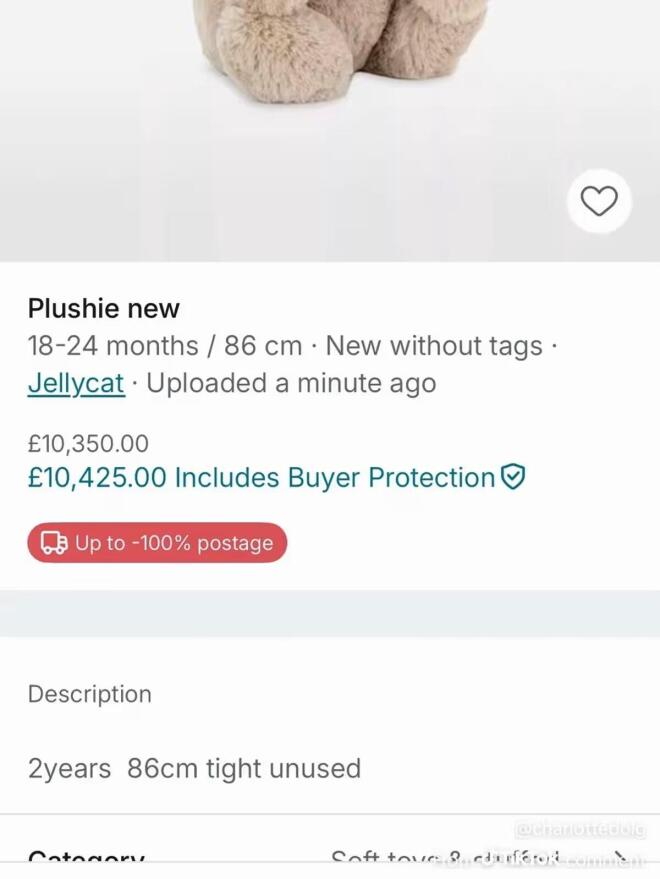The image size is (660, 879).
Task: Tap the delivery truck icon in postage badge
Action: [54, 543]
